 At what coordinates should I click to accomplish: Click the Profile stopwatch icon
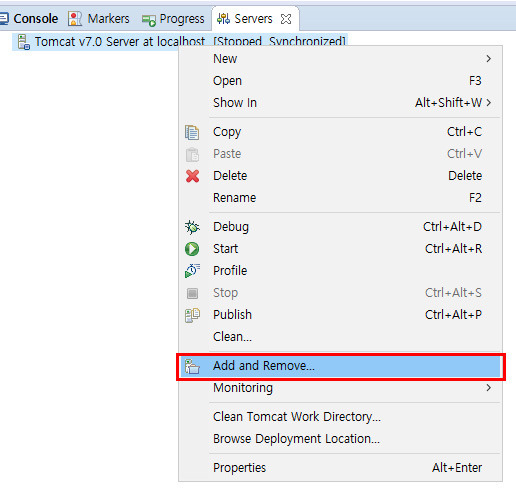pos(192,271)
